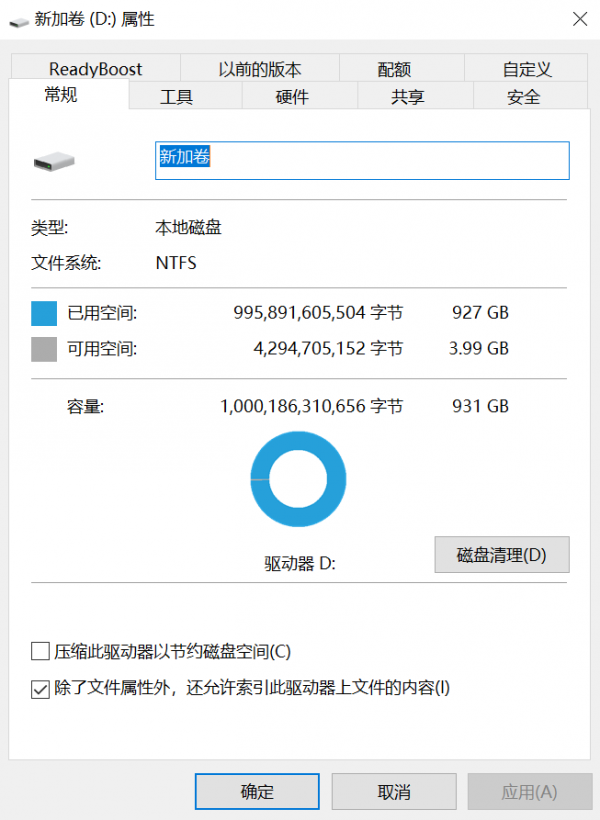Click the disk drive icon beside the volume name
Image resolution: width=600 pixels, height=820 pixels.
click(55, 160)
